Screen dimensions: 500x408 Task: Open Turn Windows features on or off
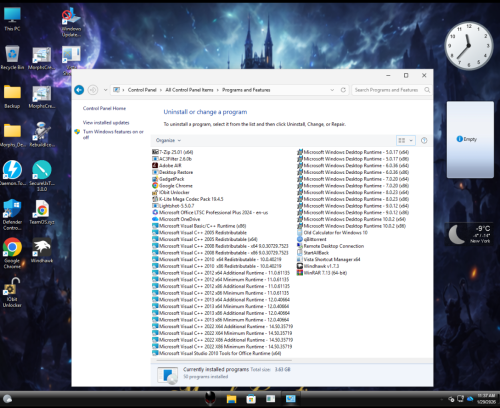(x=113, y=134)
